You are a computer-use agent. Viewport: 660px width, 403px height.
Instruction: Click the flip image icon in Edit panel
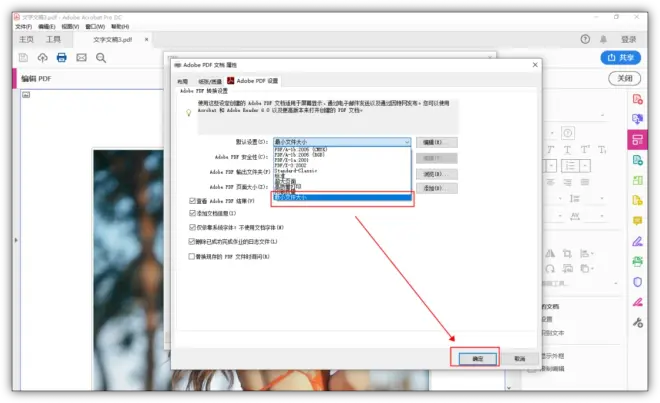tap(550, 253)
